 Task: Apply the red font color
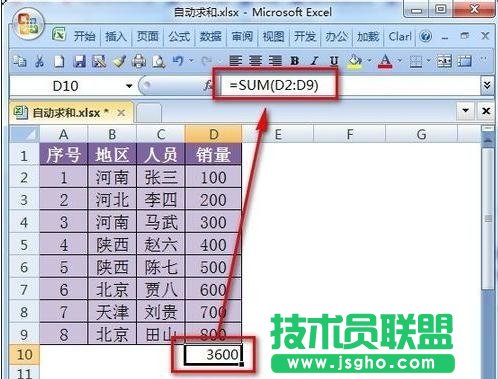click(385, 61)
